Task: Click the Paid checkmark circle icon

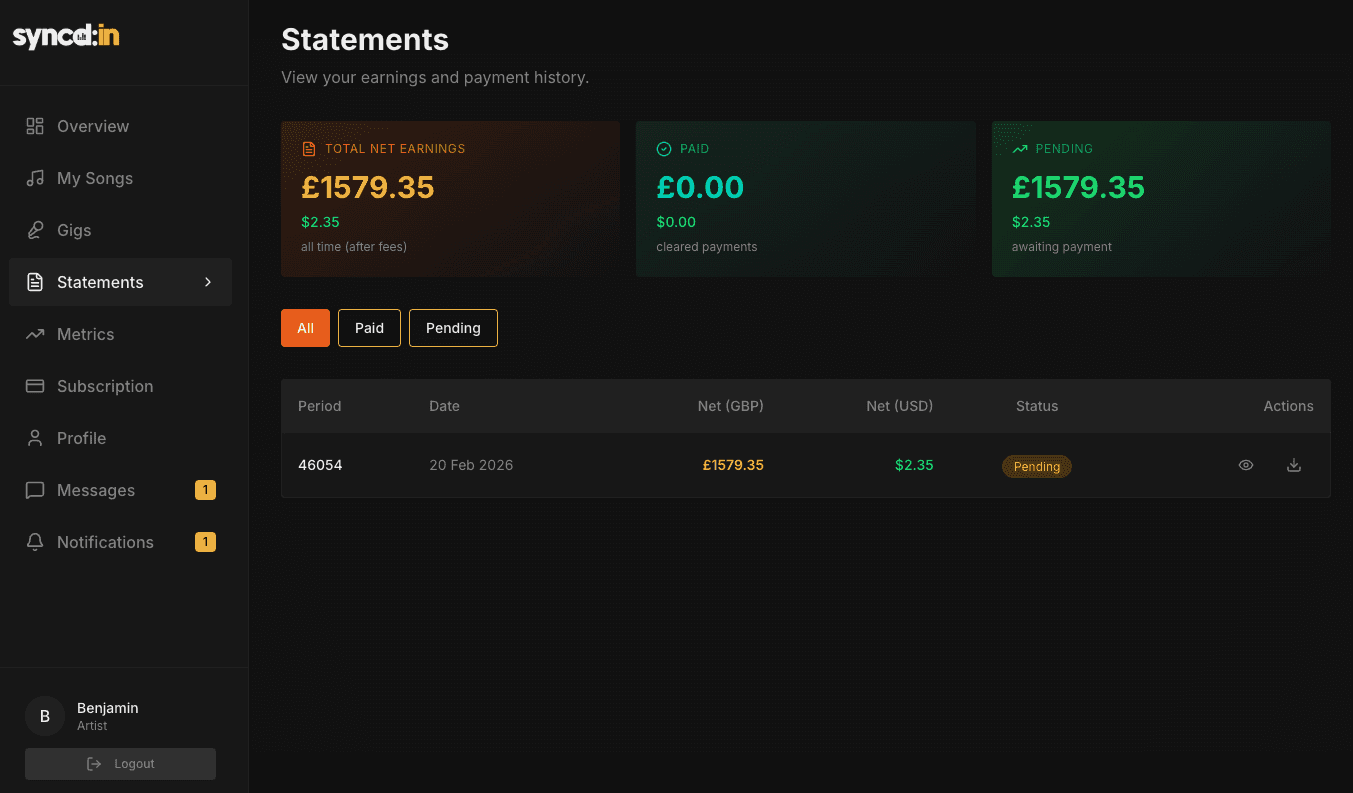Action: click(x=664, y=149)
